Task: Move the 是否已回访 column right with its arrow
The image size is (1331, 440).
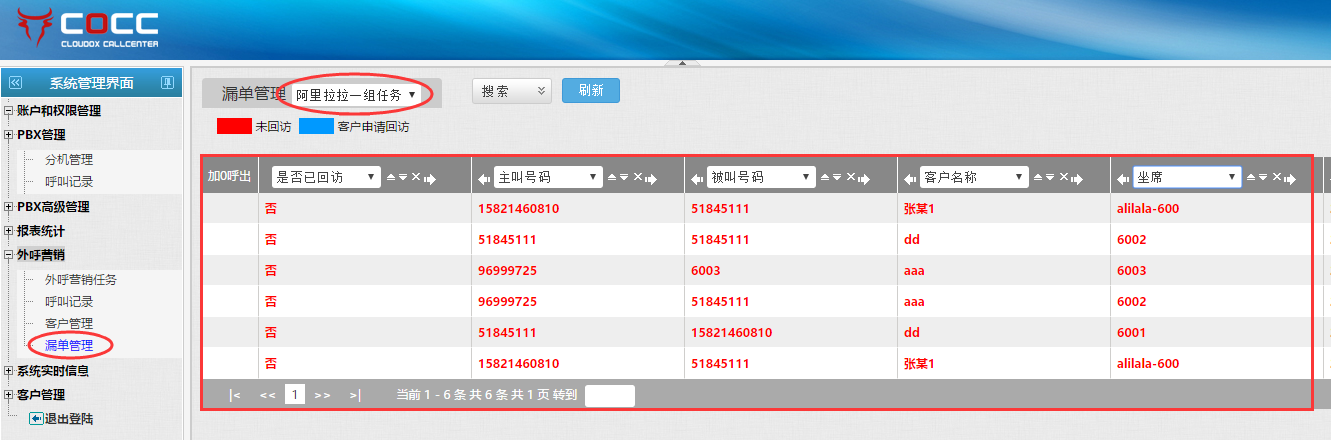Action: coord(430,178)
